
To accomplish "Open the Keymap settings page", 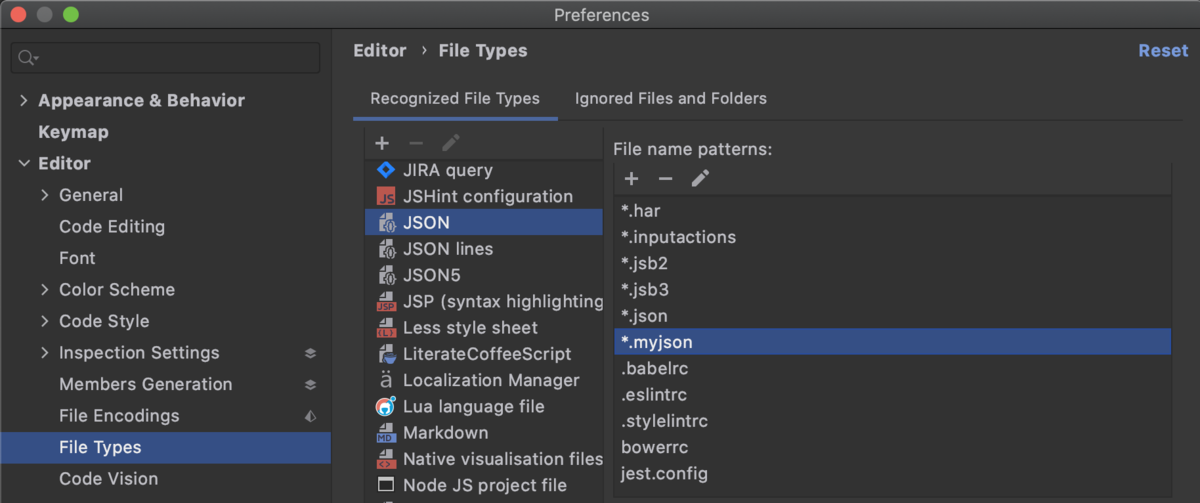I will (73, 132).
